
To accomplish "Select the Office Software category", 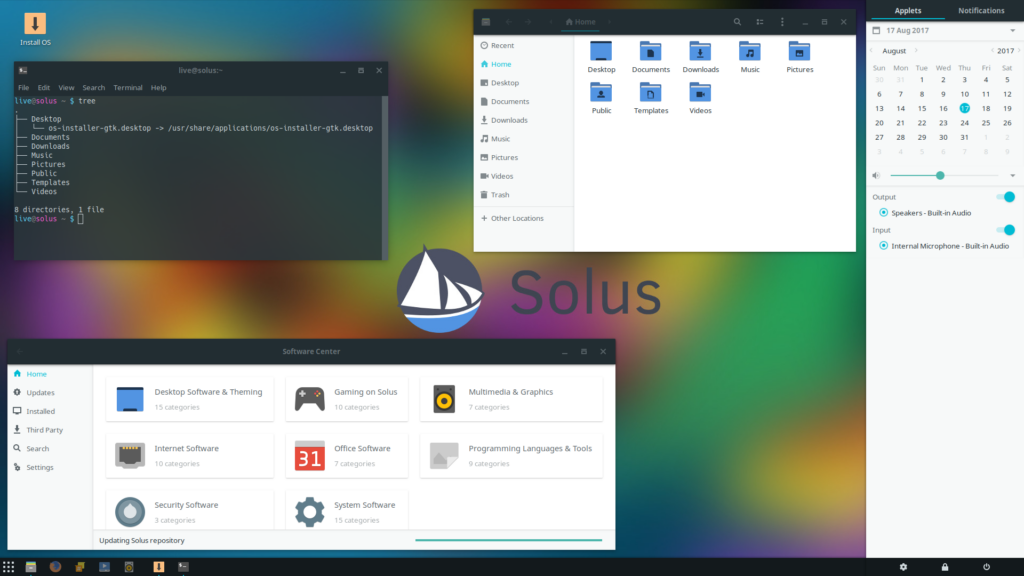I will pos(345,454).
